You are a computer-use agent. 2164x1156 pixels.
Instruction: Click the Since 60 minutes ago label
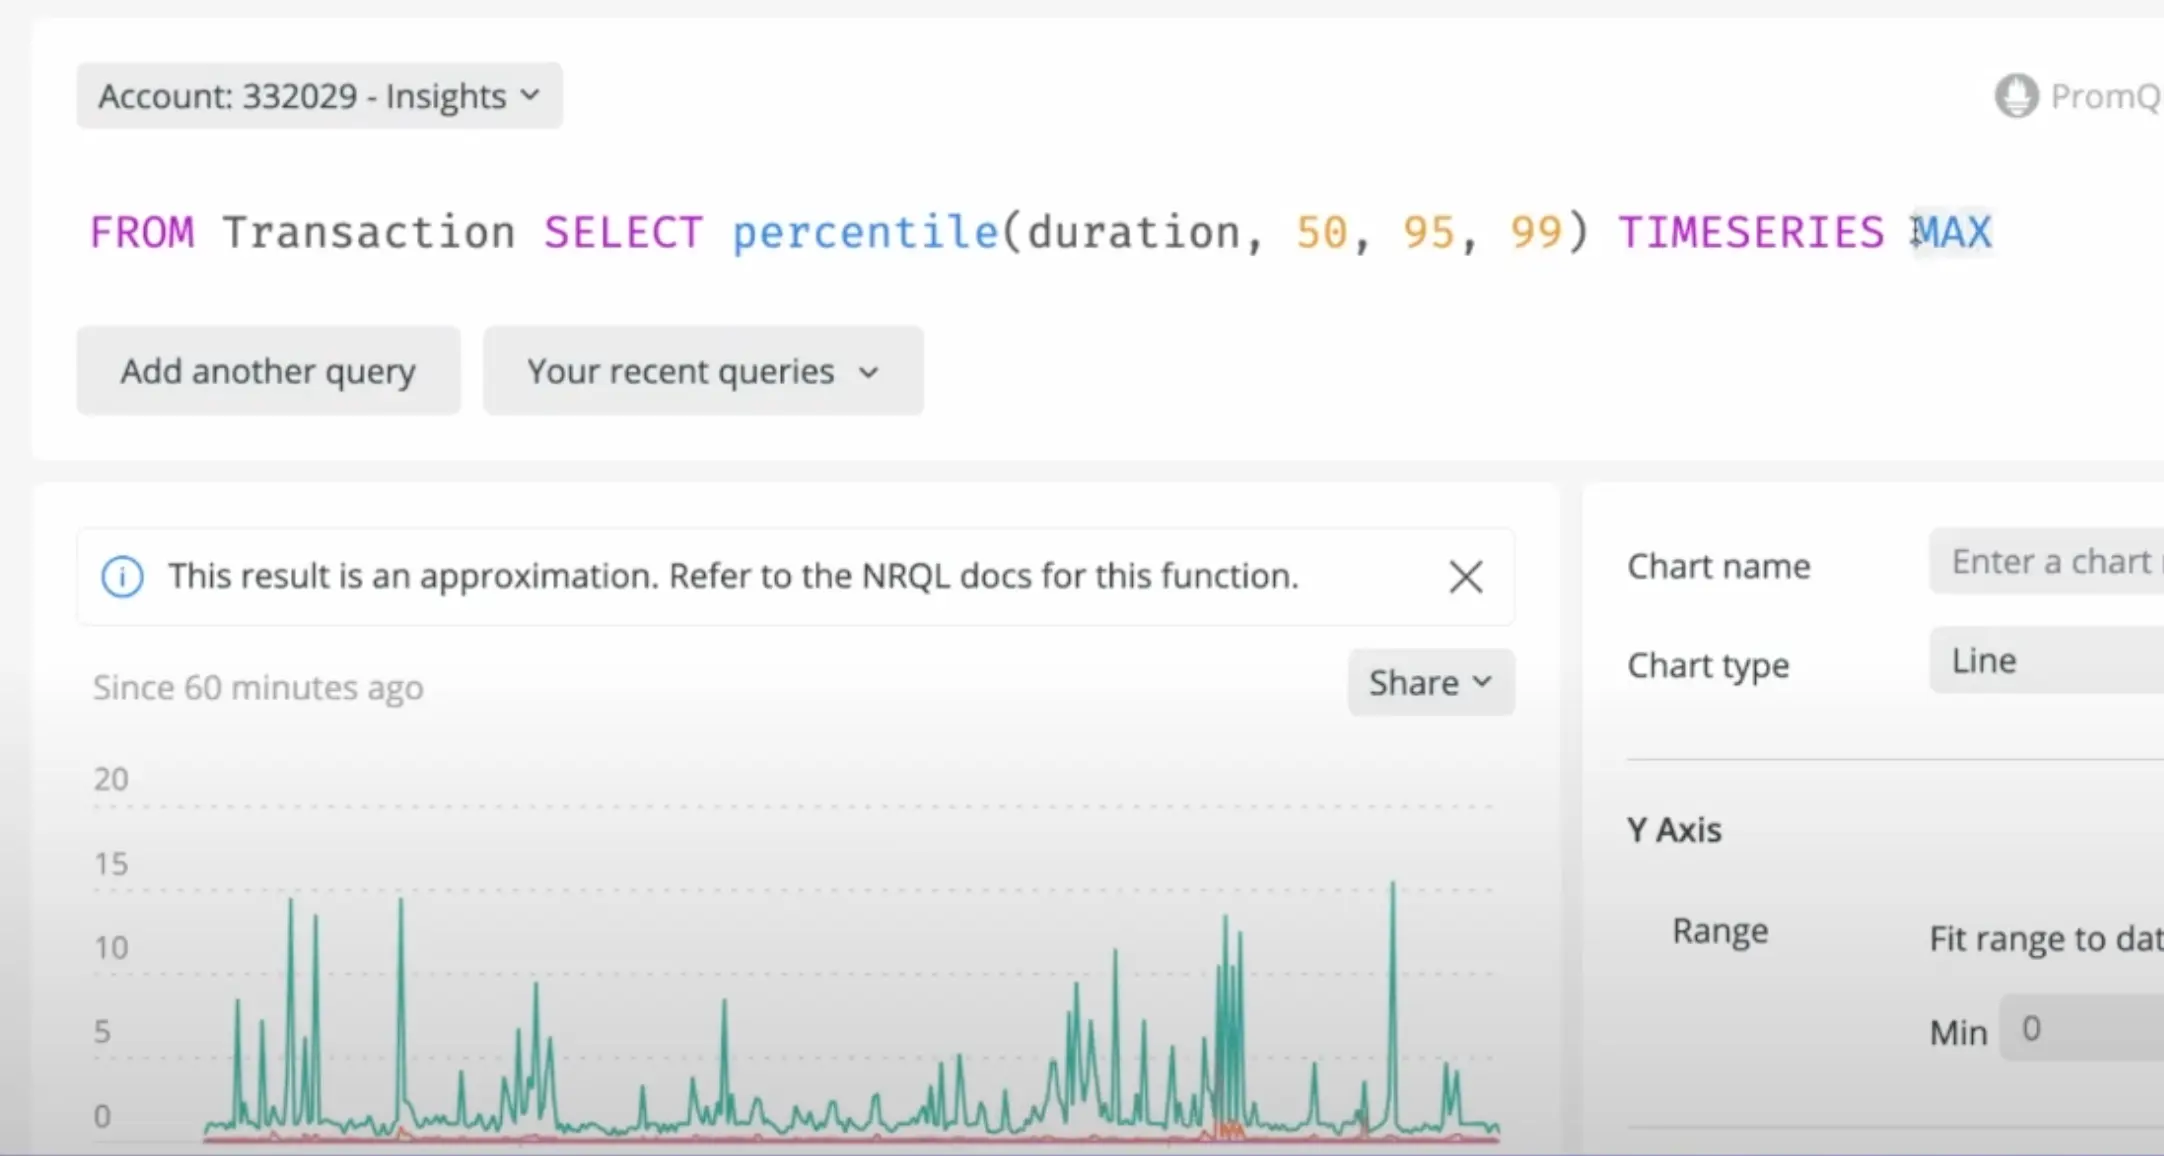[x=258, y=688]
